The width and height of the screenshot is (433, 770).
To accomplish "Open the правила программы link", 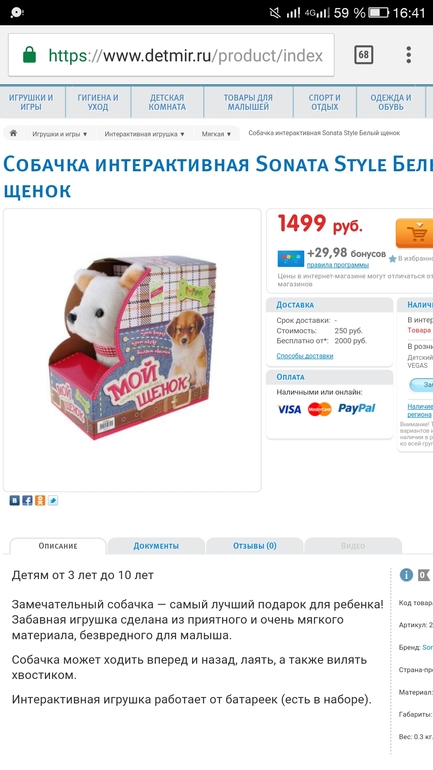I will coord(338,265).
